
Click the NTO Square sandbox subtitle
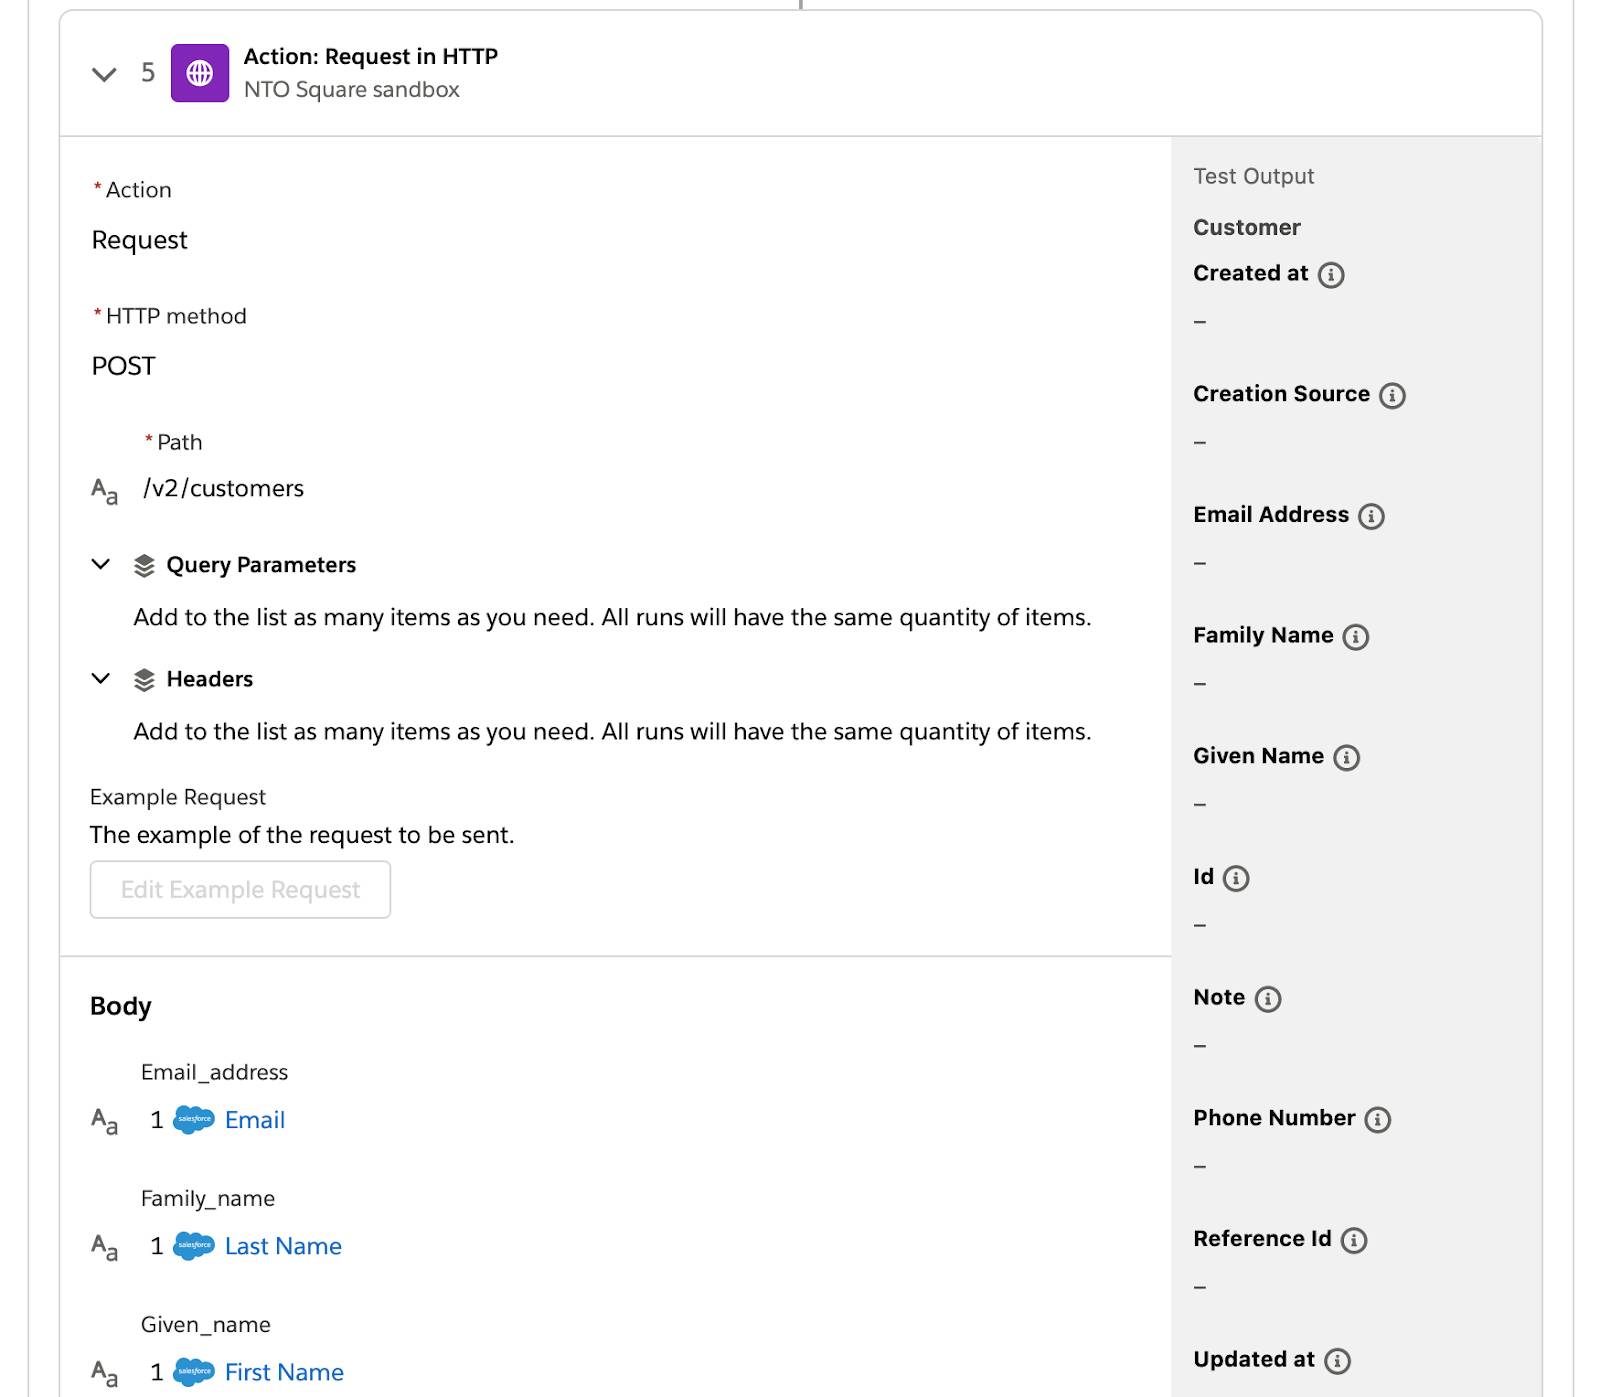[352, 89]
